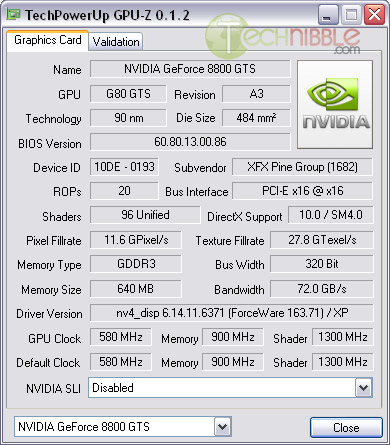Click the NVIDIA GeForce 8800 GTS combo box
This screenshot has height=445, width=390.
123,426
